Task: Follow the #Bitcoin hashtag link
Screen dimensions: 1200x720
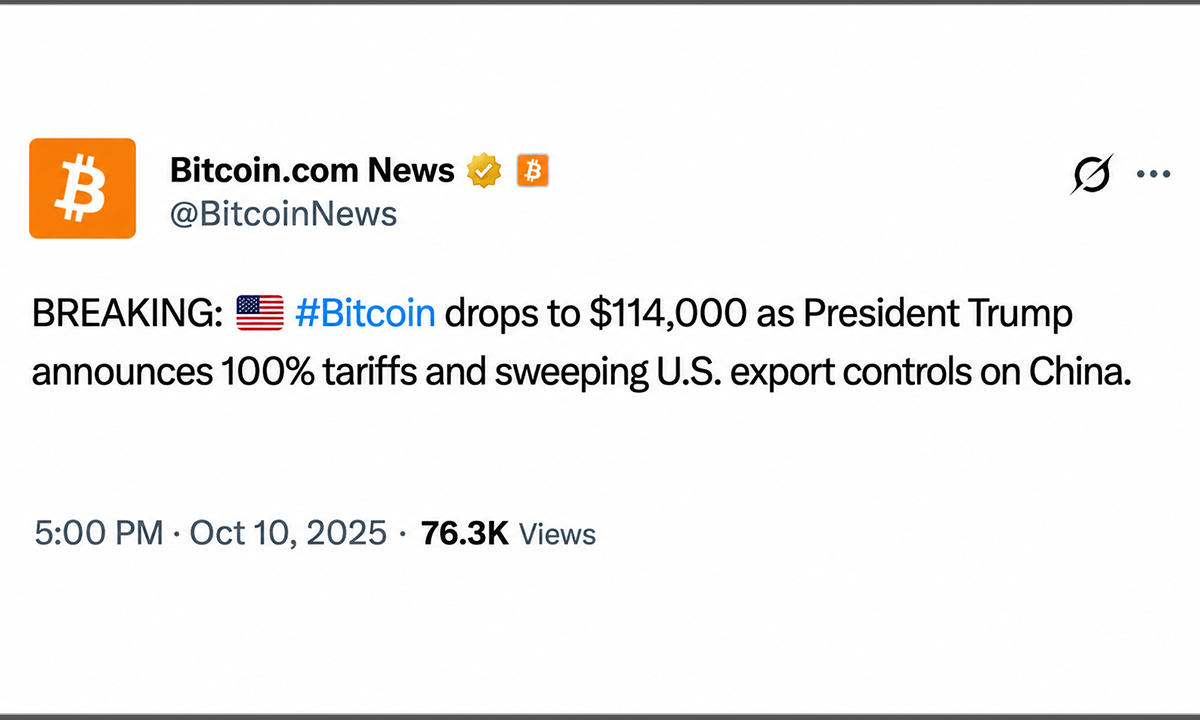Action: [x=366, y=314]
